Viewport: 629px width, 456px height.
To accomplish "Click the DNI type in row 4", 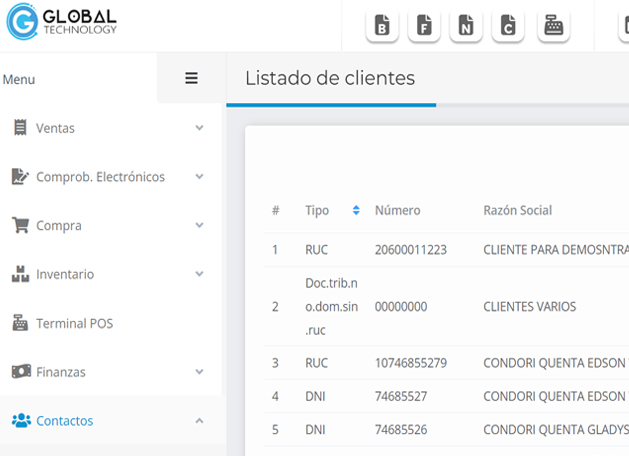I will click(x=315, y=396).
